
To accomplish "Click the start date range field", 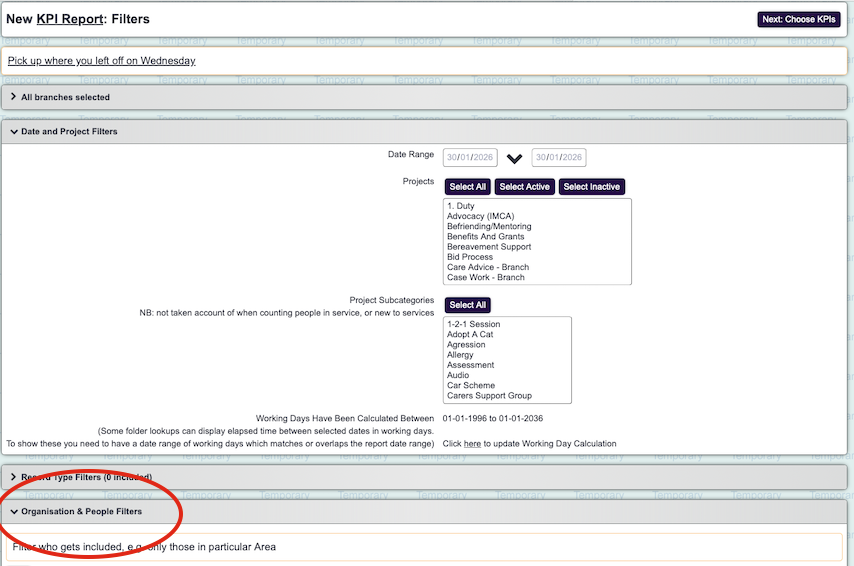I will [x=470, y=158].
